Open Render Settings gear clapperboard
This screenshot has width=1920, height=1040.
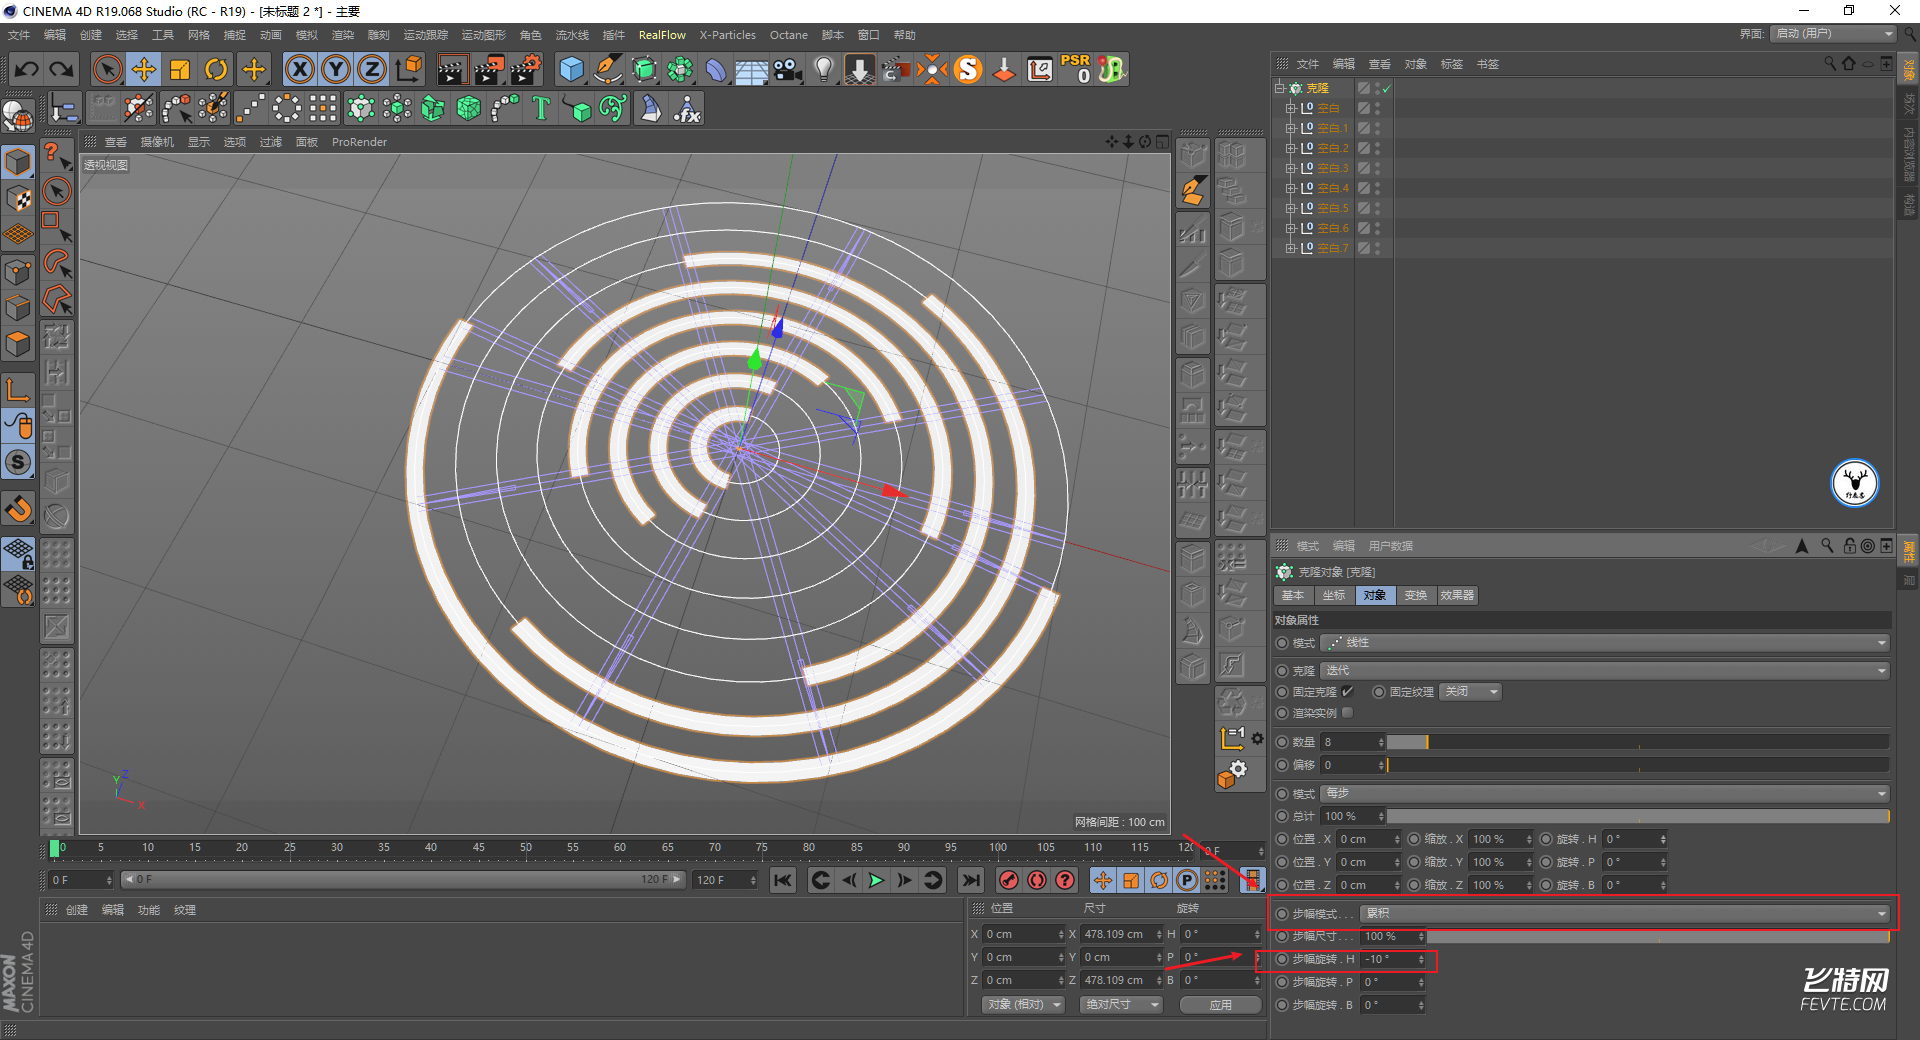click(525, 69)
